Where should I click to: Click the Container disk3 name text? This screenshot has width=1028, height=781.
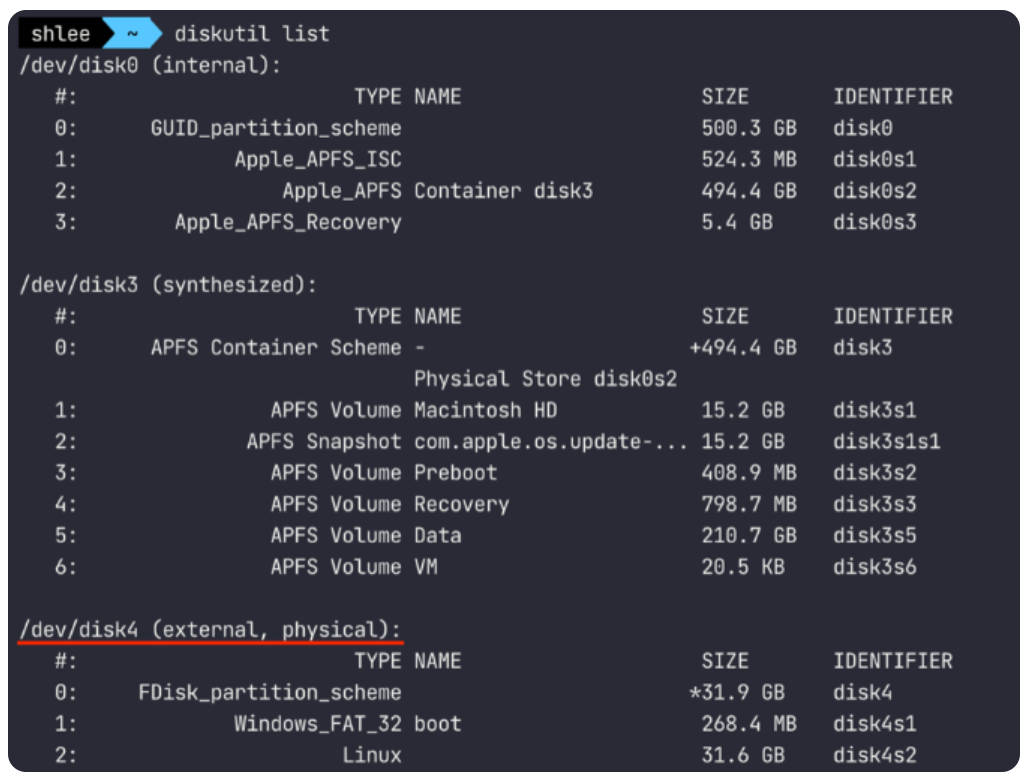pyautogui.click(x=503, y=190)
